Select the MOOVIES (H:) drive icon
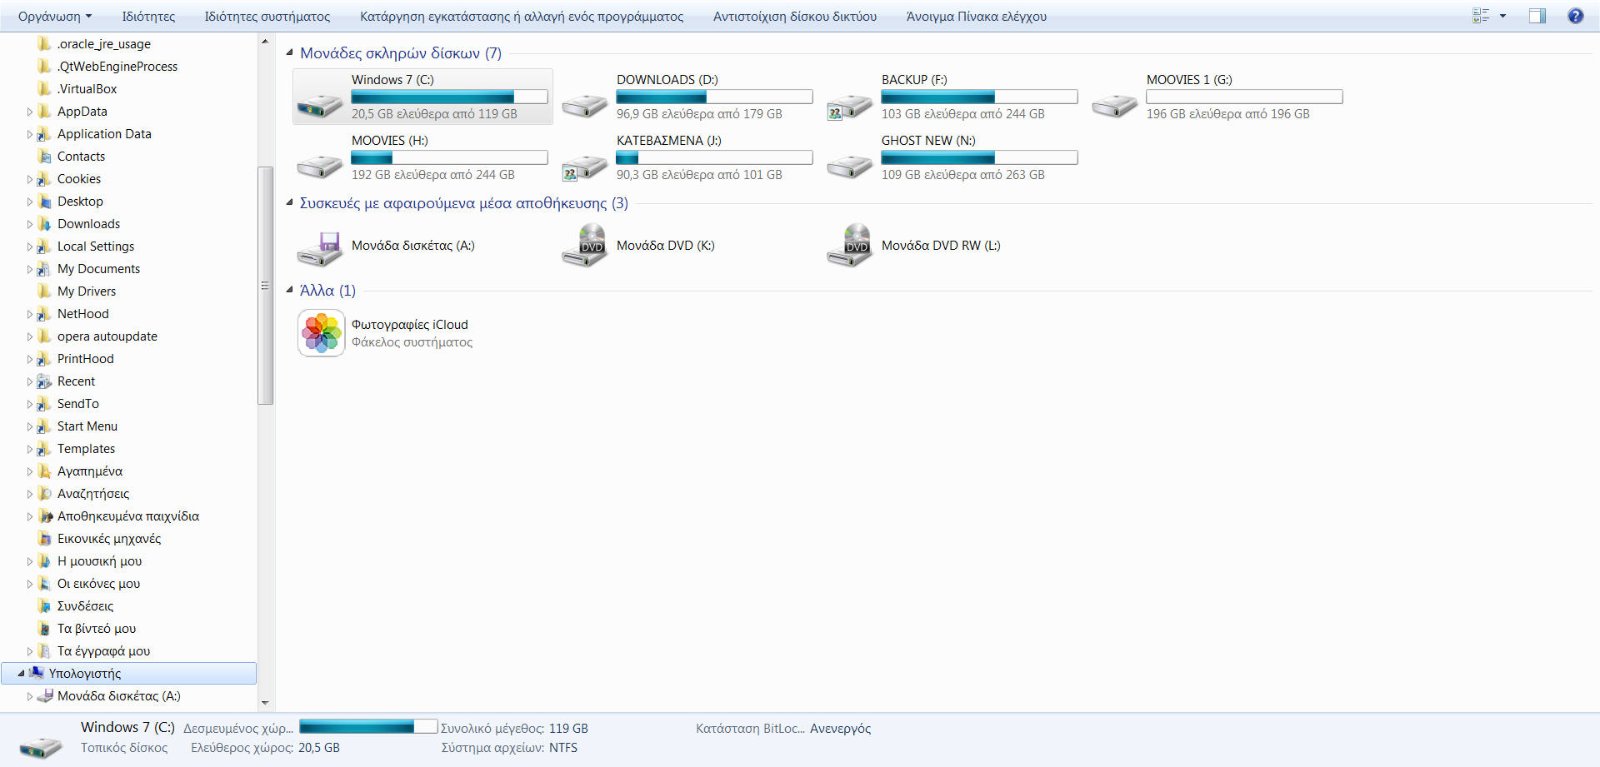The image size is (1600, 767). pos(320,164)
